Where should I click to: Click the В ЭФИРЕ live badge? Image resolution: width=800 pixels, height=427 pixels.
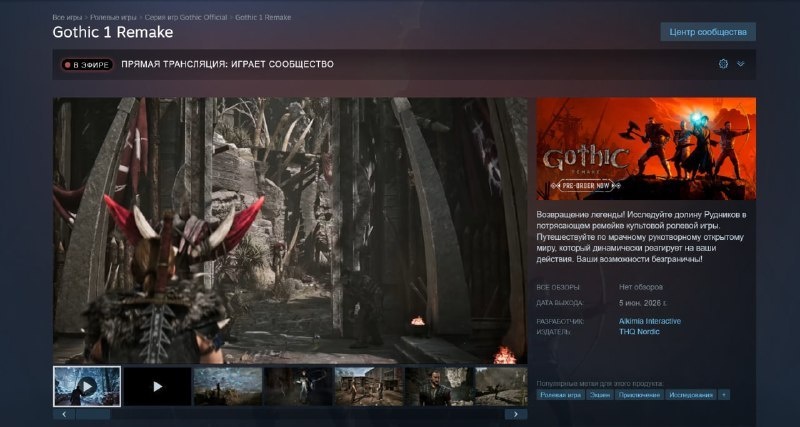click(87, 65)
